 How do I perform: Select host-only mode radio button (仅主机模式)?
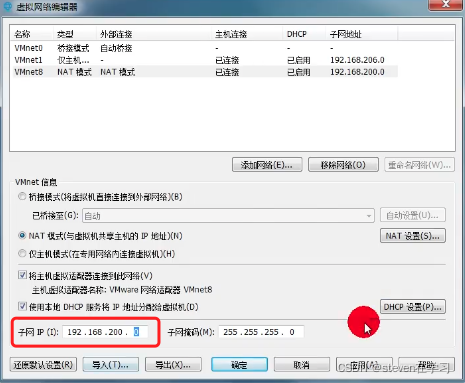22,254
